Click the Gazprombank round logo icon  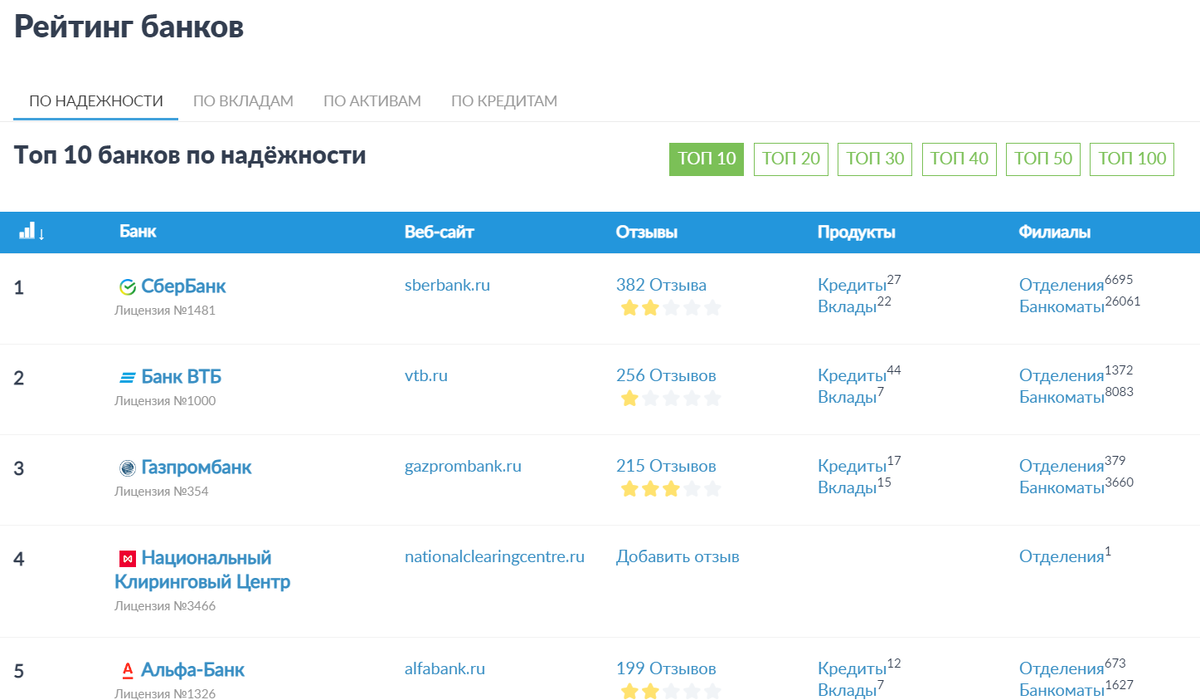pos(127,468)
